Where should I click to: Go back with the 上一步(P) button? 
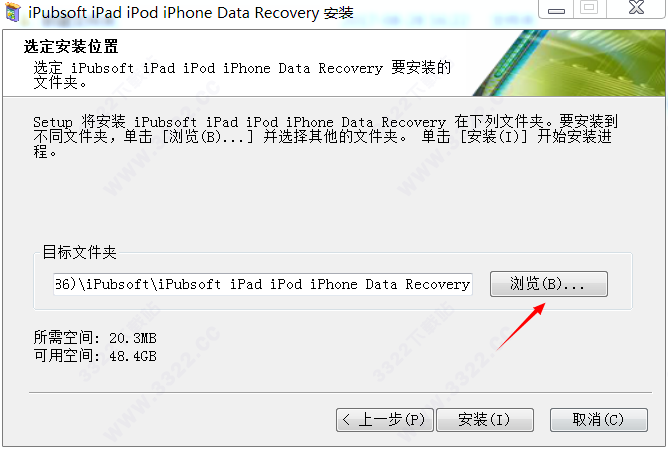[x=385, y=420]
